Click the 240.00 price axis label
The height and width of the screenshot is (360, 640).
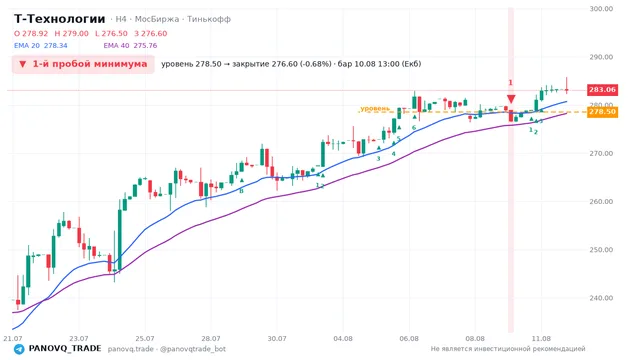(x=601, y=298)
